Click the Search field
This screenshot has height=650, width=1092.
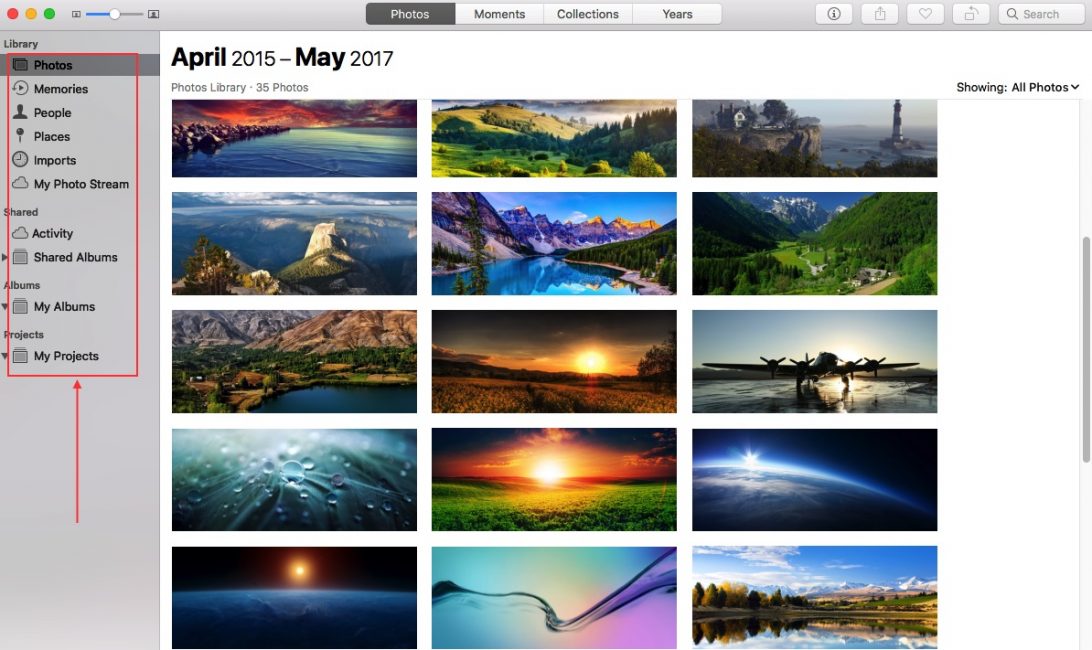coord(1041,14)
